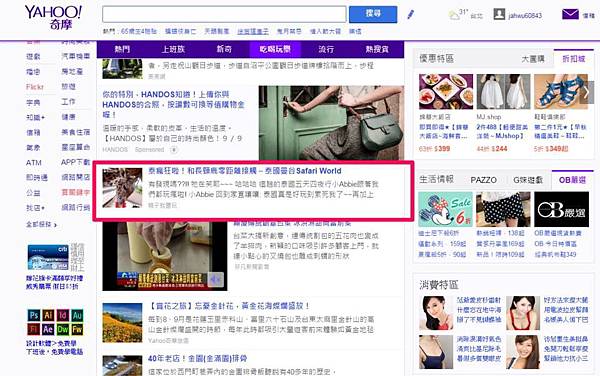Click the blue 搜尋 search button
The height and width of the screenshot is (376, 600).
373,14
